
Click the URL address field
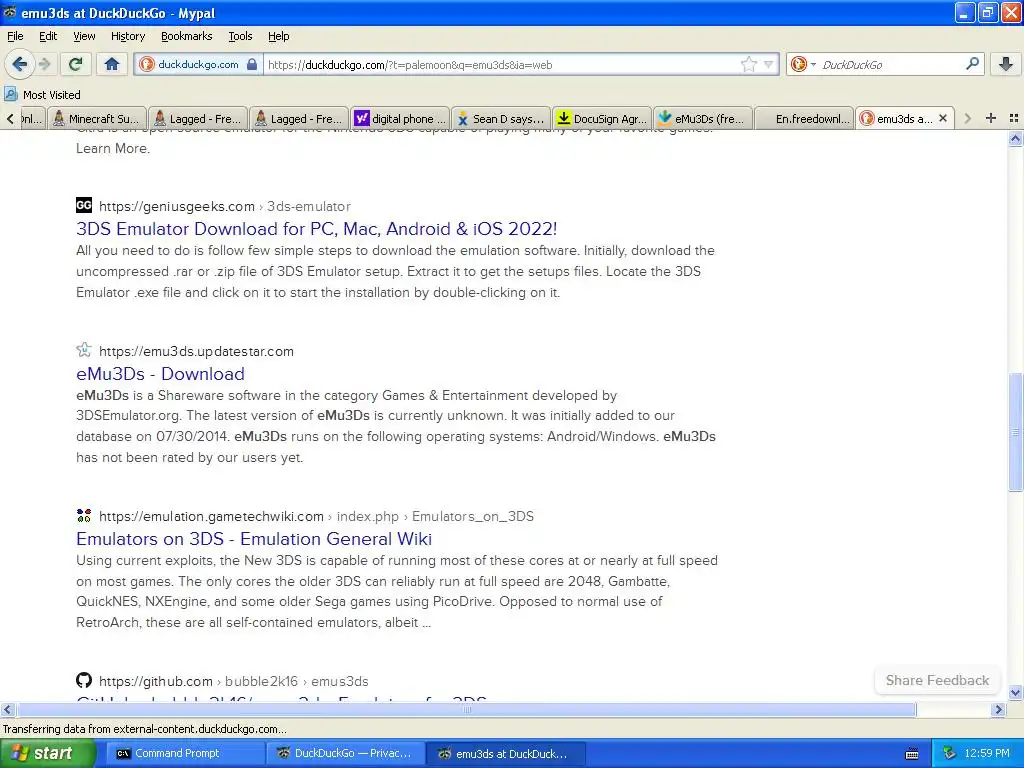tap(502, 65)
